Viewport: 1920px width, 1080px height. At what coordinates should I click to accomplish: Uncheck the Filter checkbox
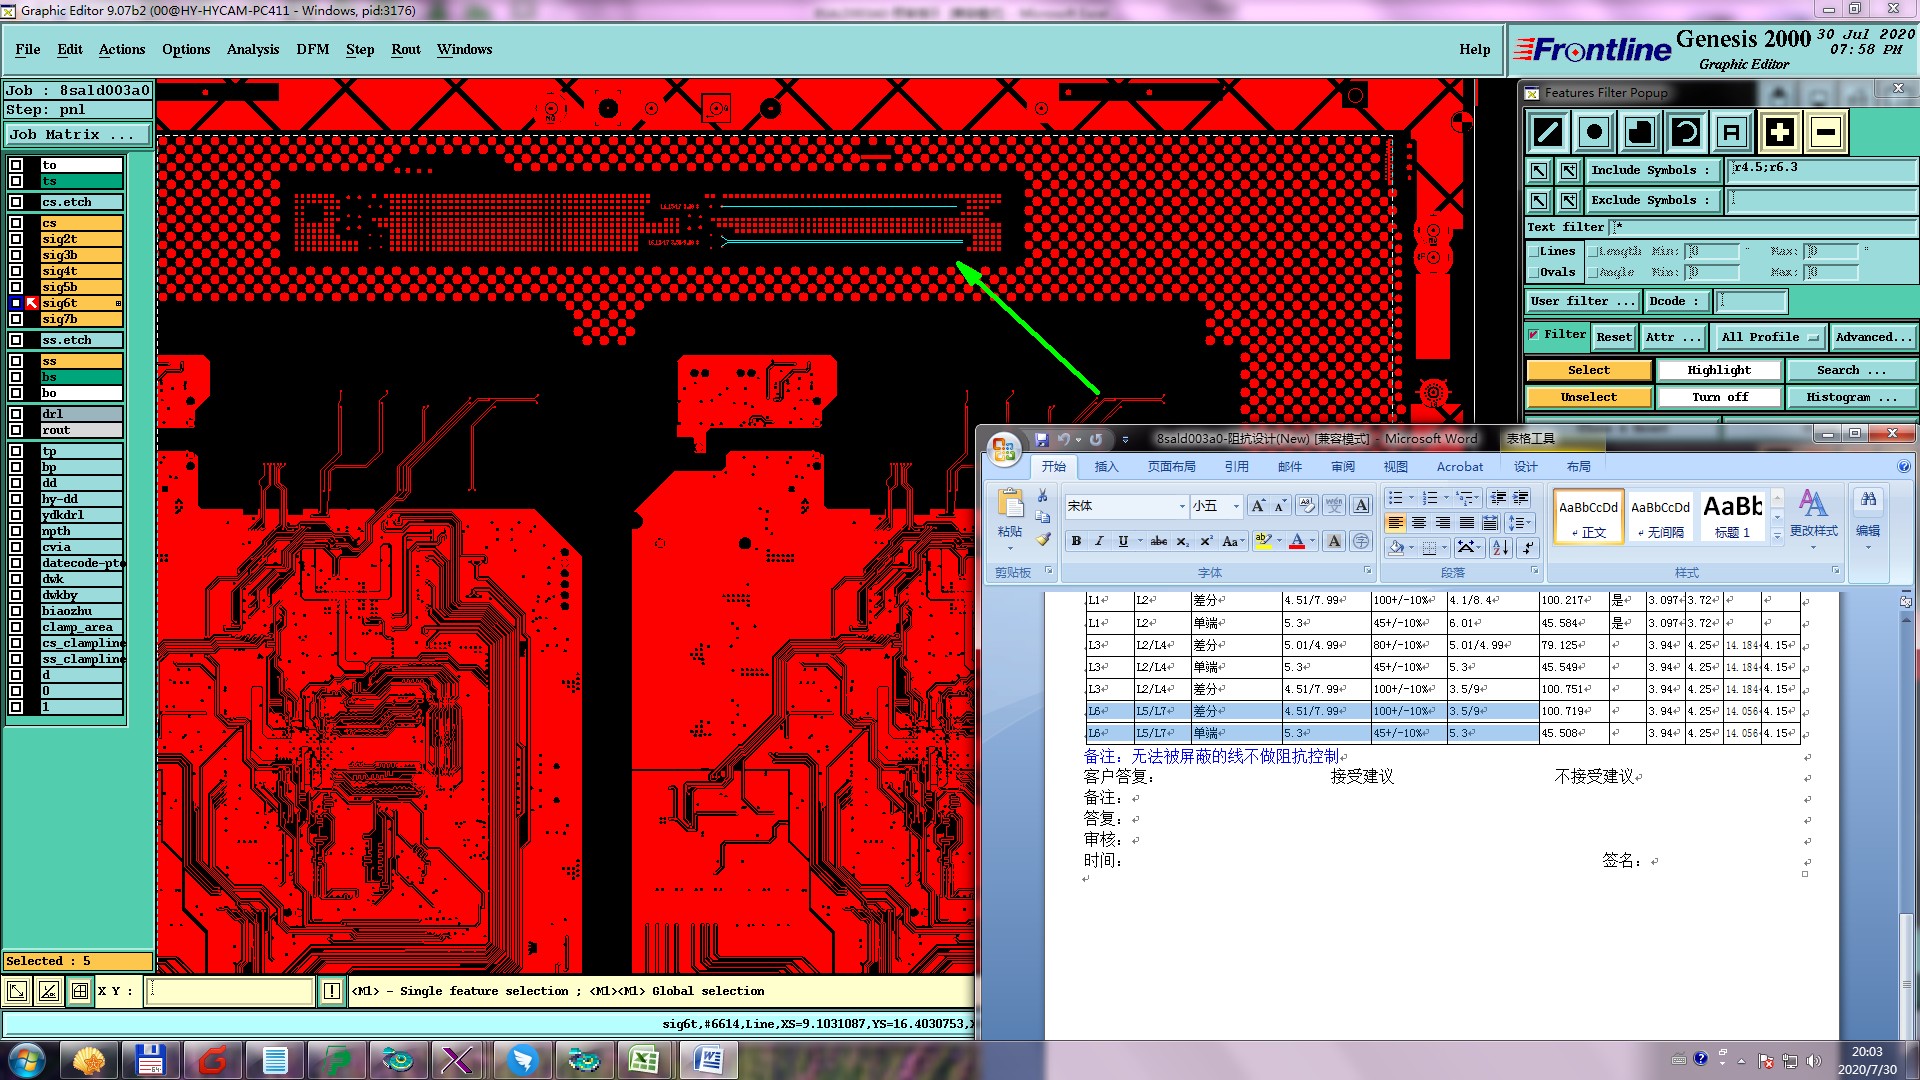(1534, 335)
